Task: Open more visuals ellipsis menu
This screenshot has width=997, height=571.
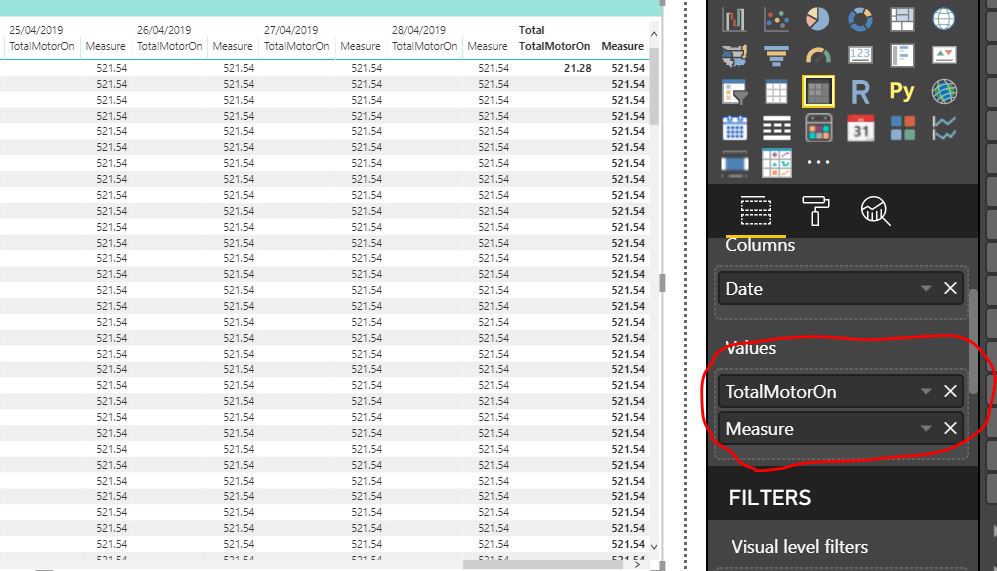Action: click(818, 162)
